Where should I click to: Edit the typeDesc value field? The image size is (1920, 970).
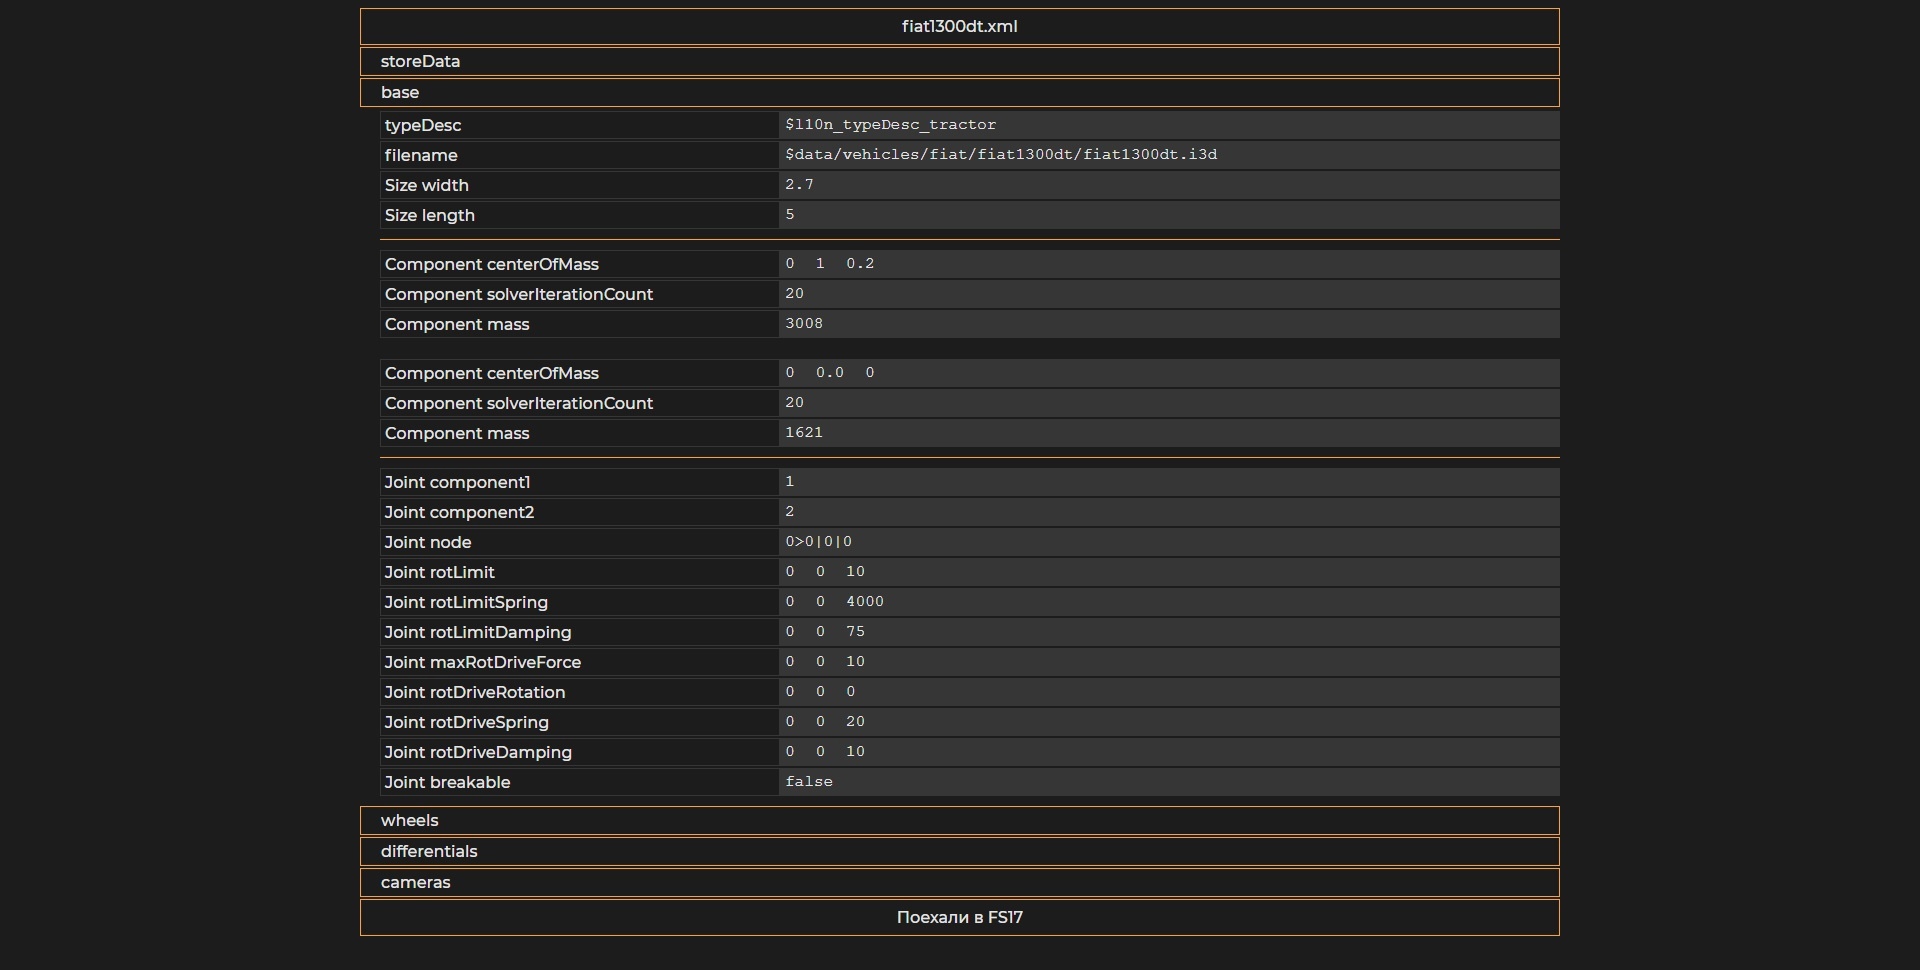point(1169,125)
